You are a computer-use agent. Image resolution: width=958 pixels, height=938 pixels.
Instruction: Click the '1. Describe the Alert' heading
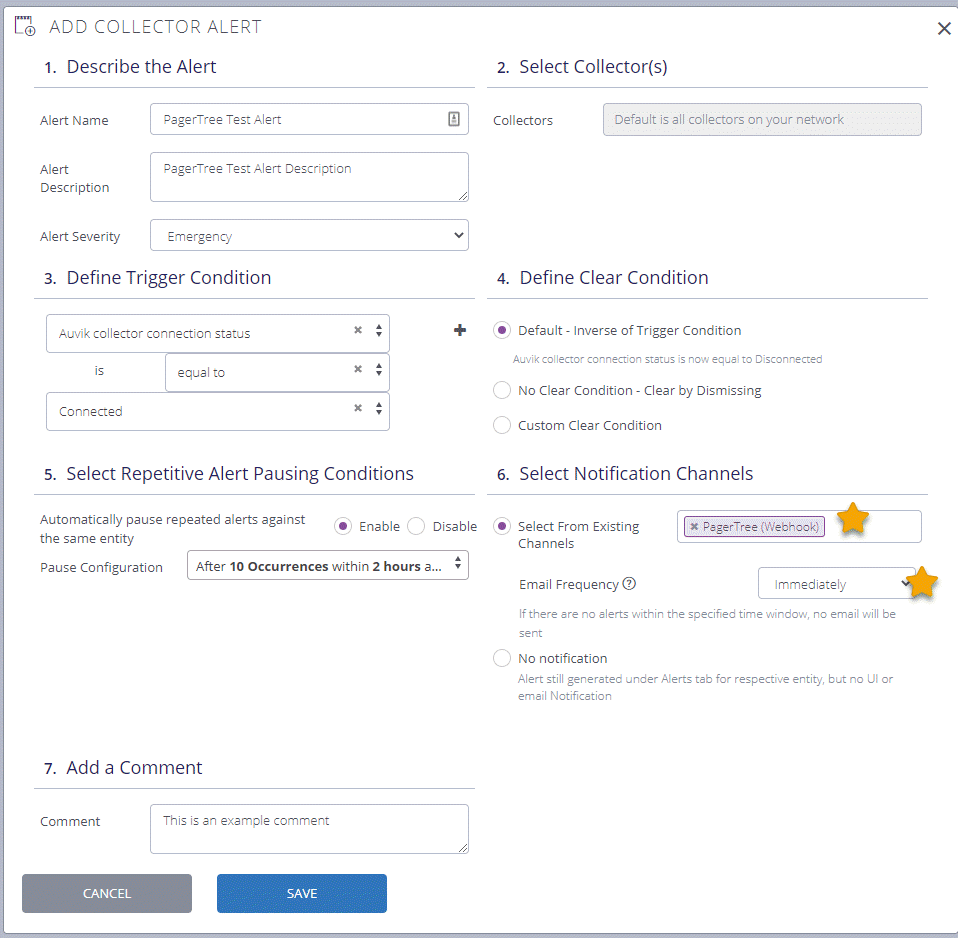[x=130, y=67]
